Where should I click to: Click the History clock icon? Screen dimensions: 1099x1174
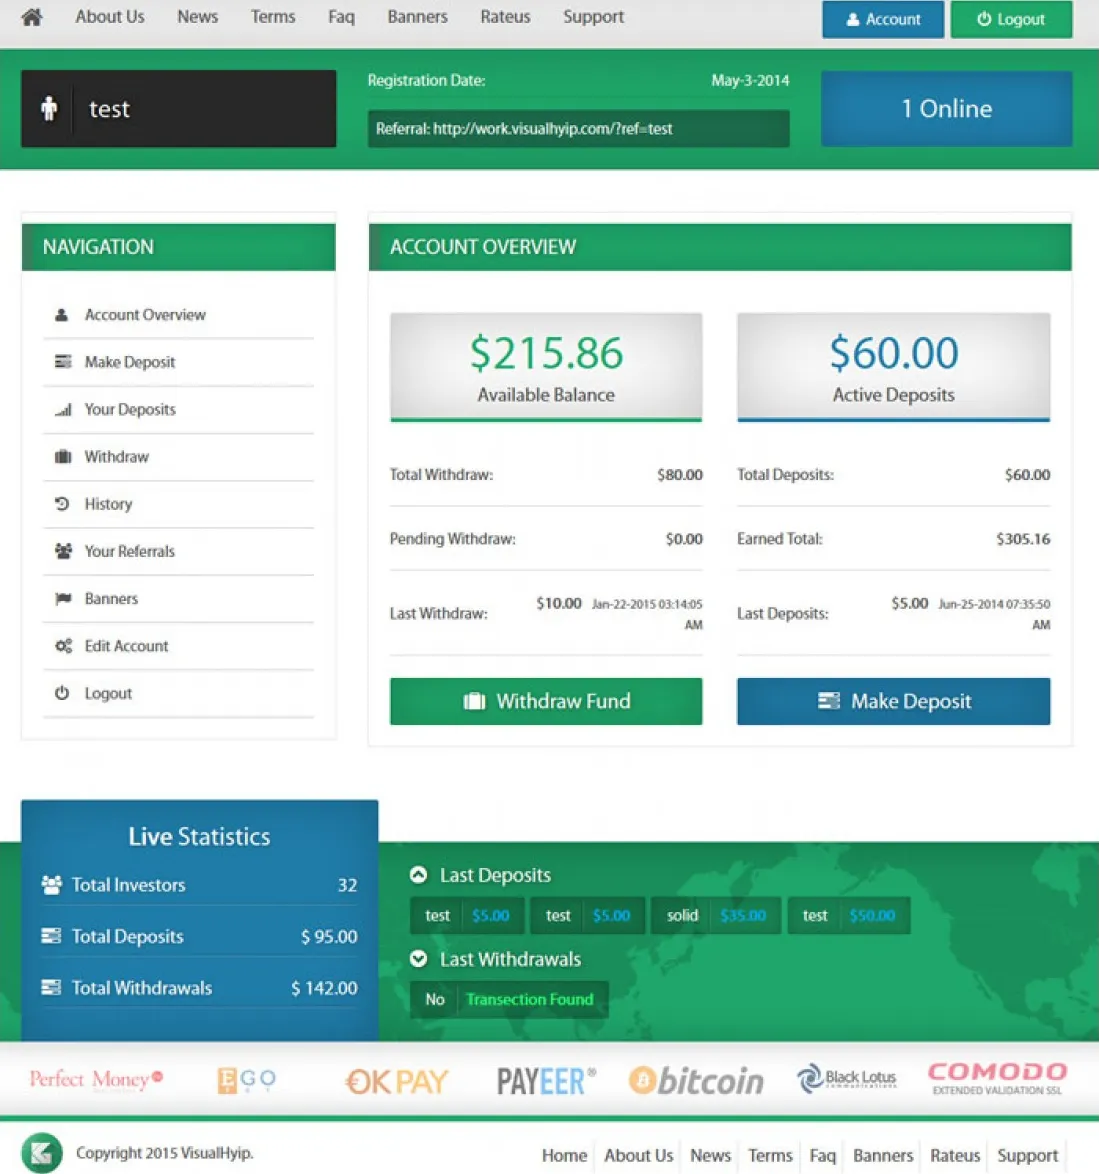[x=62, y=504]
